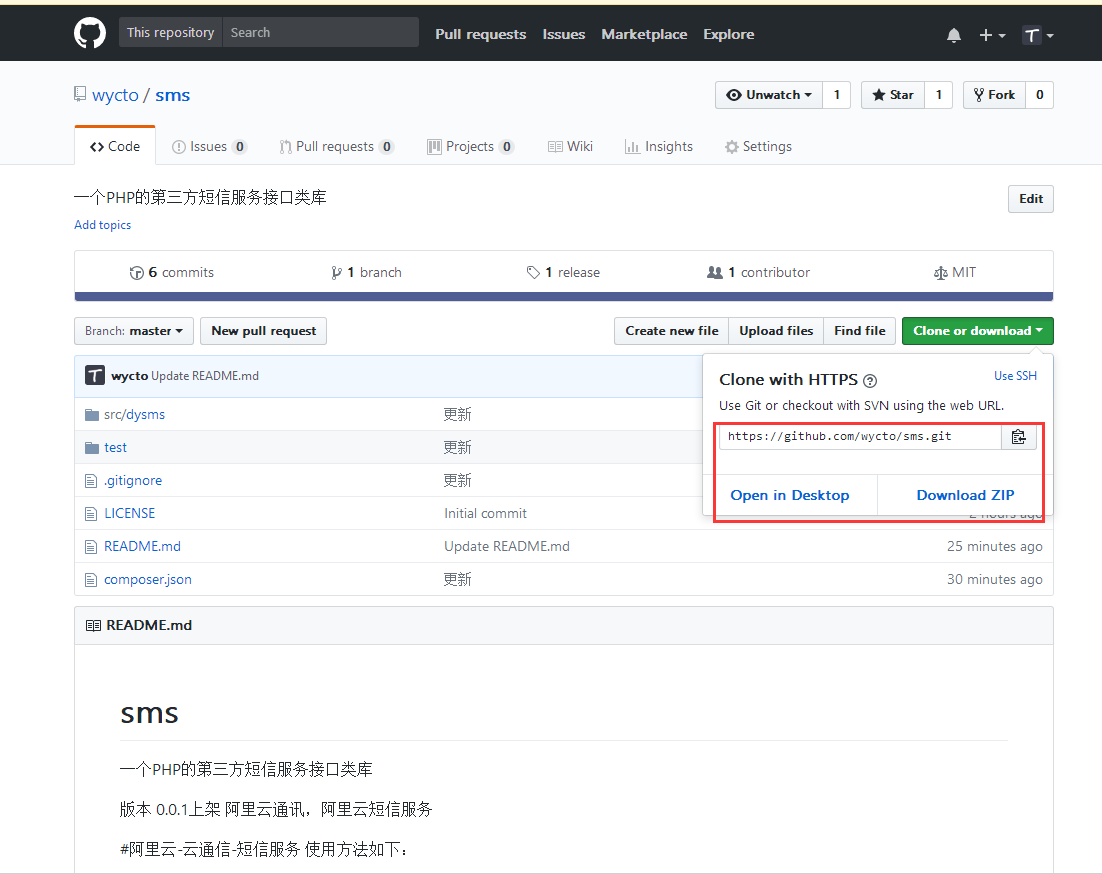
Task: Switch to the Issues tab
Action: 209,146
